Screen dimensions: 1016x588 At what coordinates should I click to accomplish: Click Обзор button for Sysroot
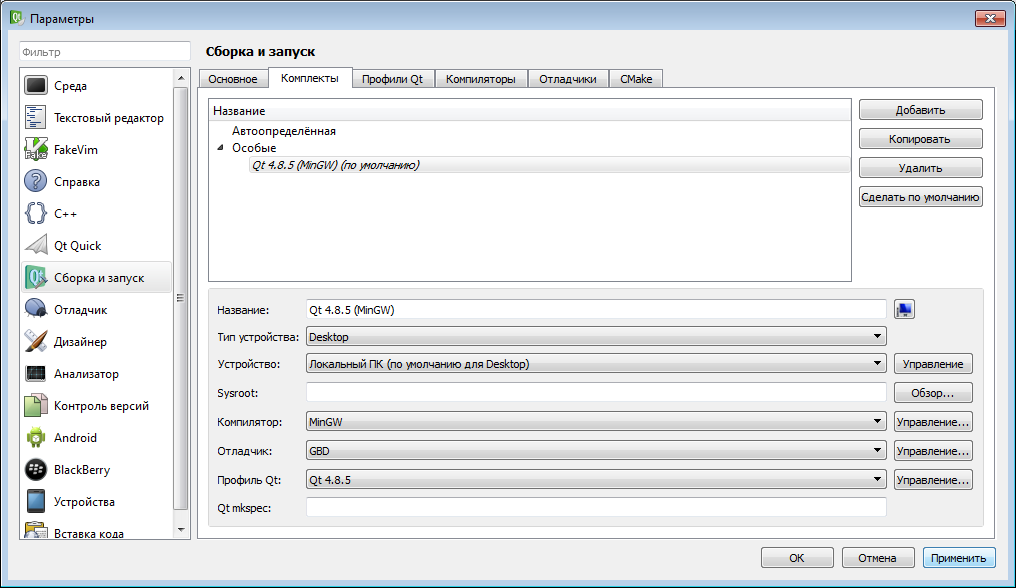tap(933, 393)
